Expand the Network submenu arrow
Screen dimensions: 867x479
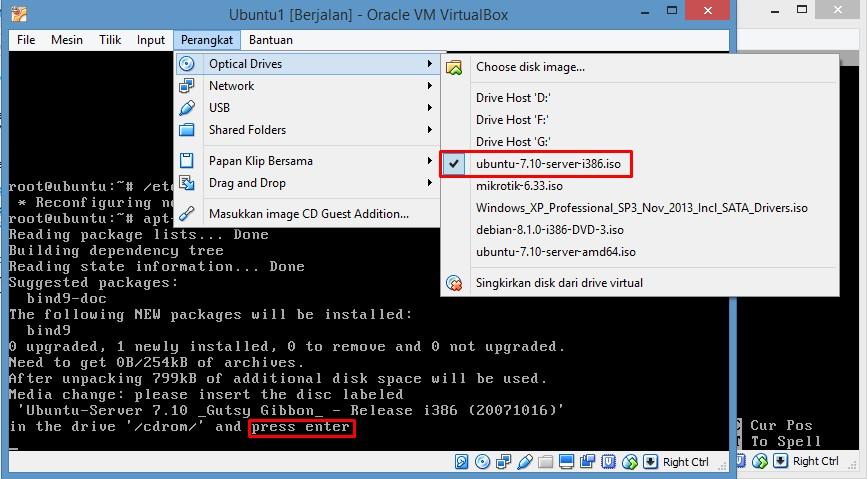430,86
